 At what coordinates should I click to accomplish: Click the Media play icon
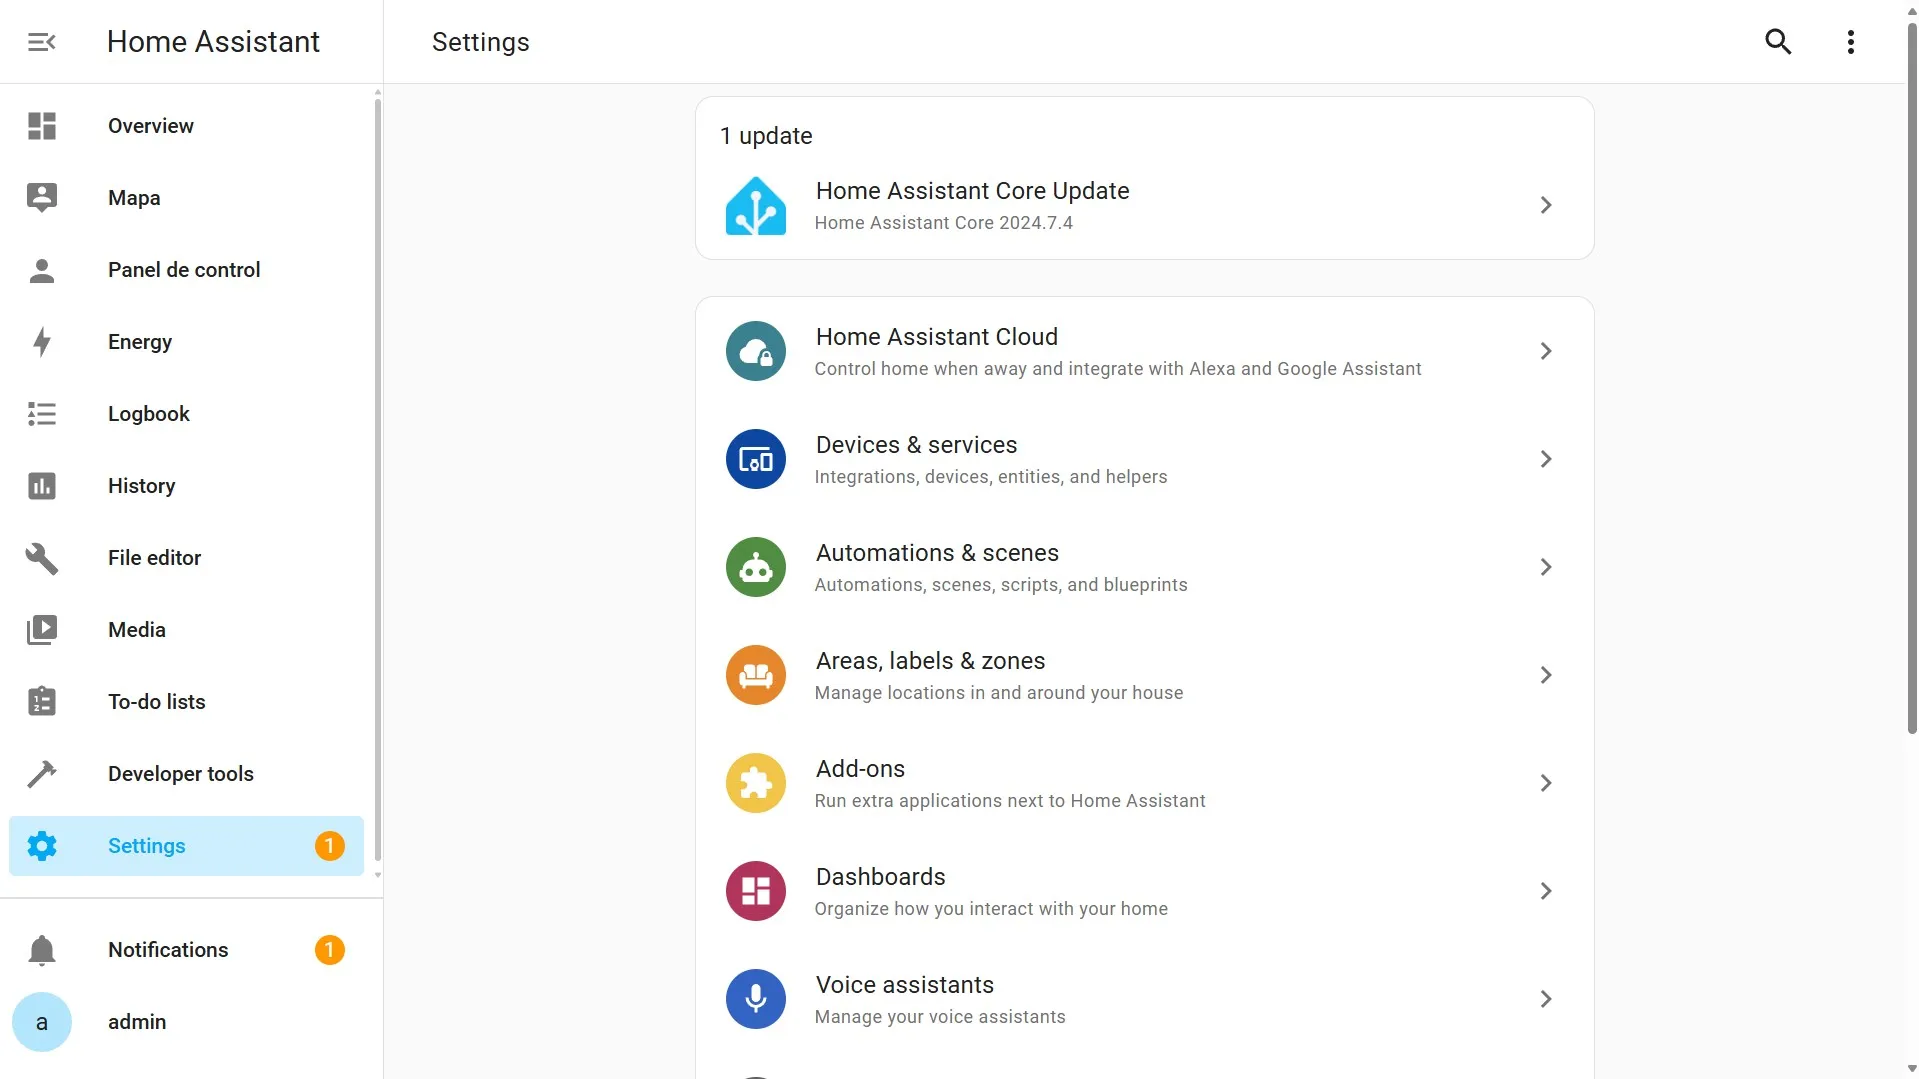tap(42, 630)
